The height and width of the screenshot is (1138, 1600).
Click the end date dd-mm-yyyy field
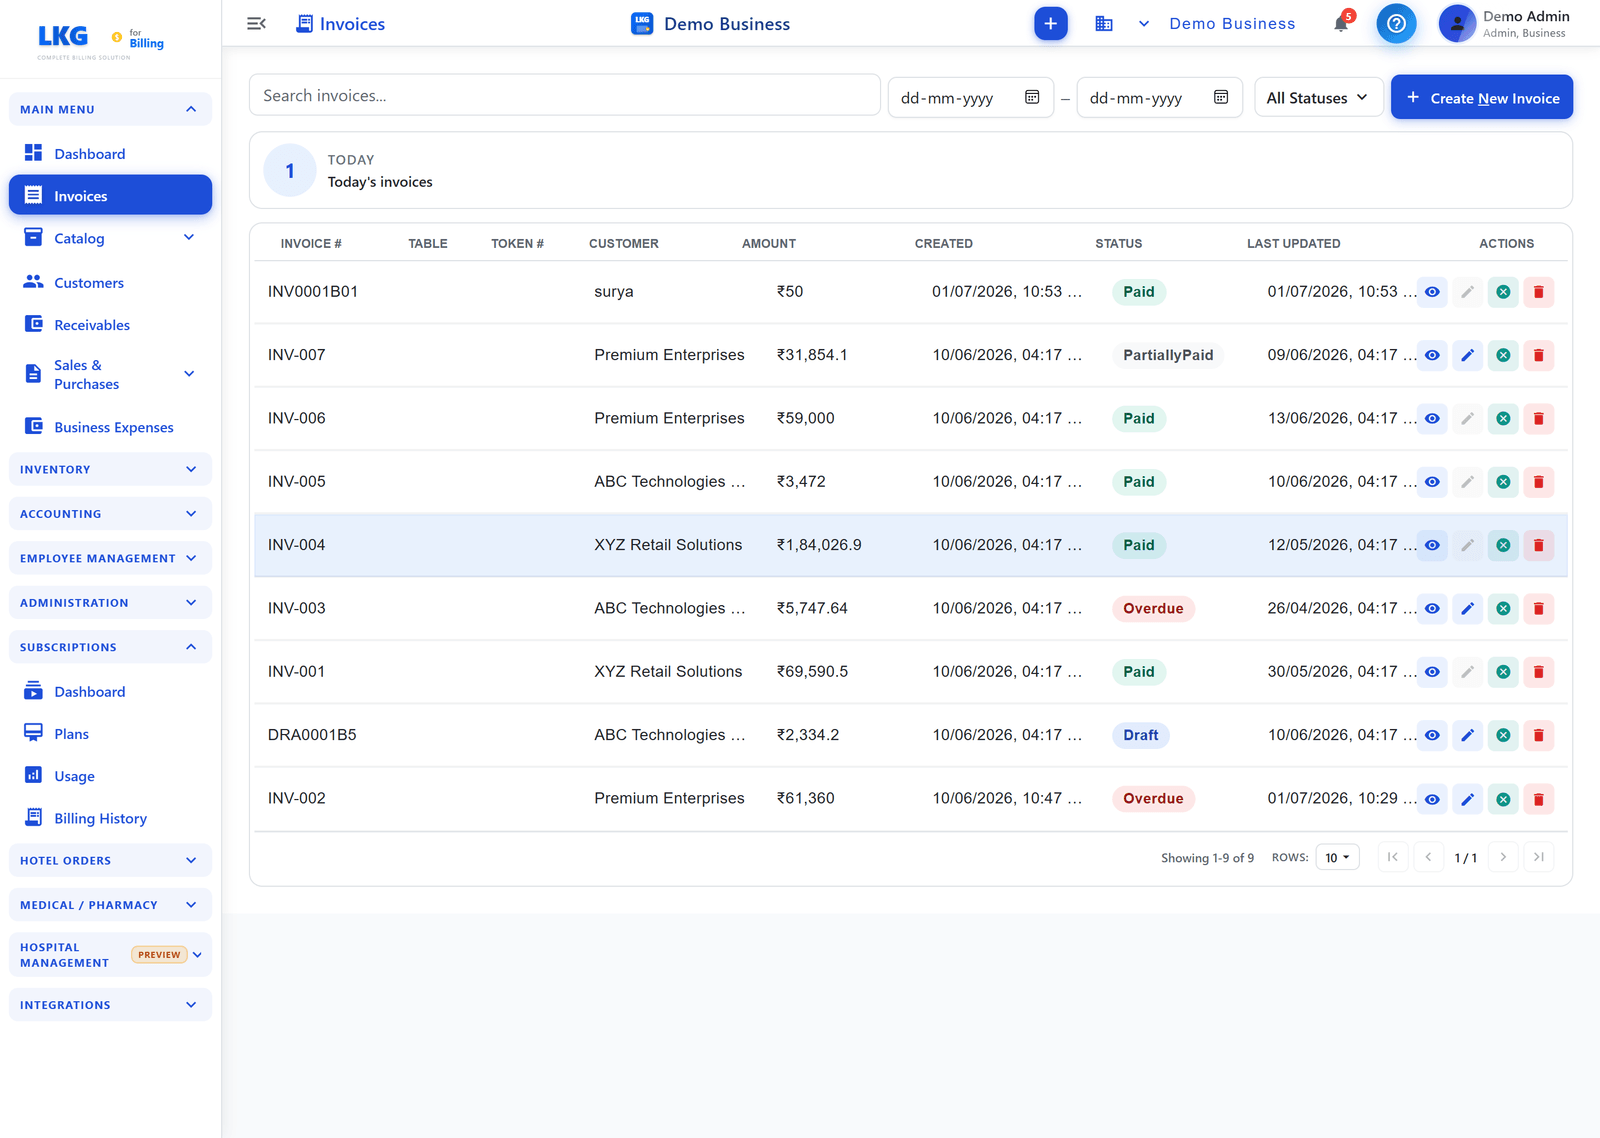[1160, 97]
